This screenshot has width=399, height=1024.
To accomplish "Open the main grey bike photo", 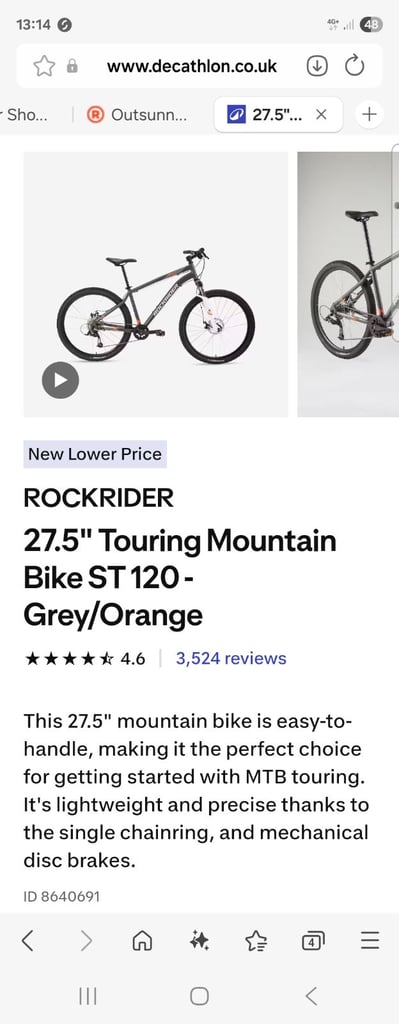I will (155, 284).
